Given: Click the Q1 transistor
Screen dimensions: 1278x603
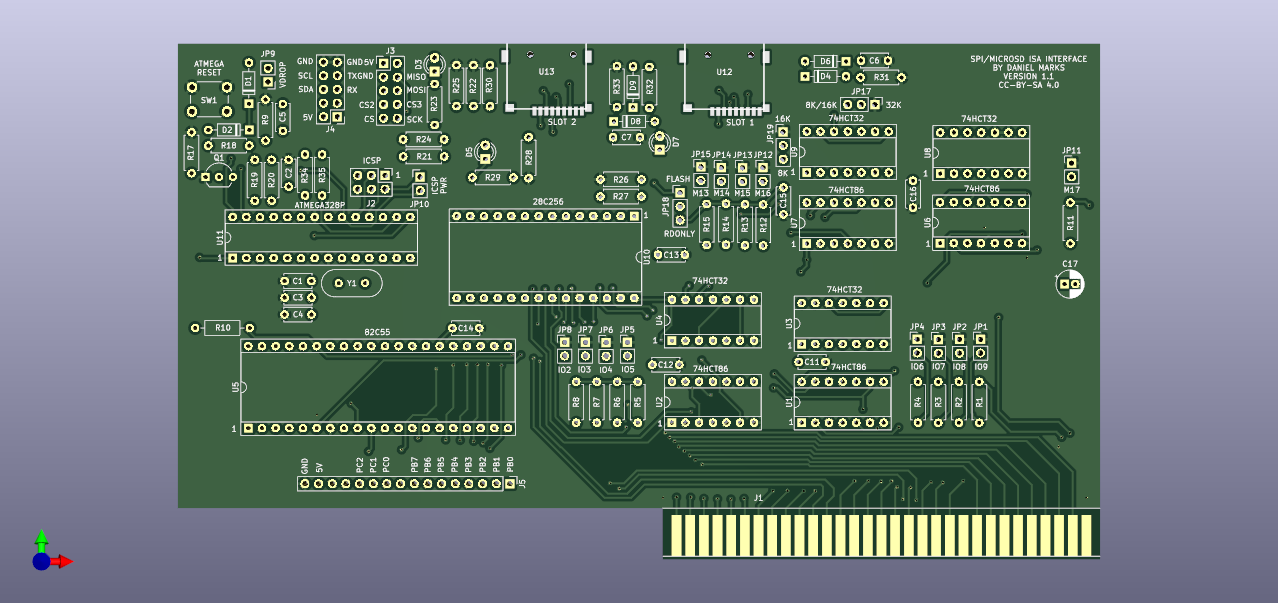Looking at the screenshot, I should tap(219, 176).
